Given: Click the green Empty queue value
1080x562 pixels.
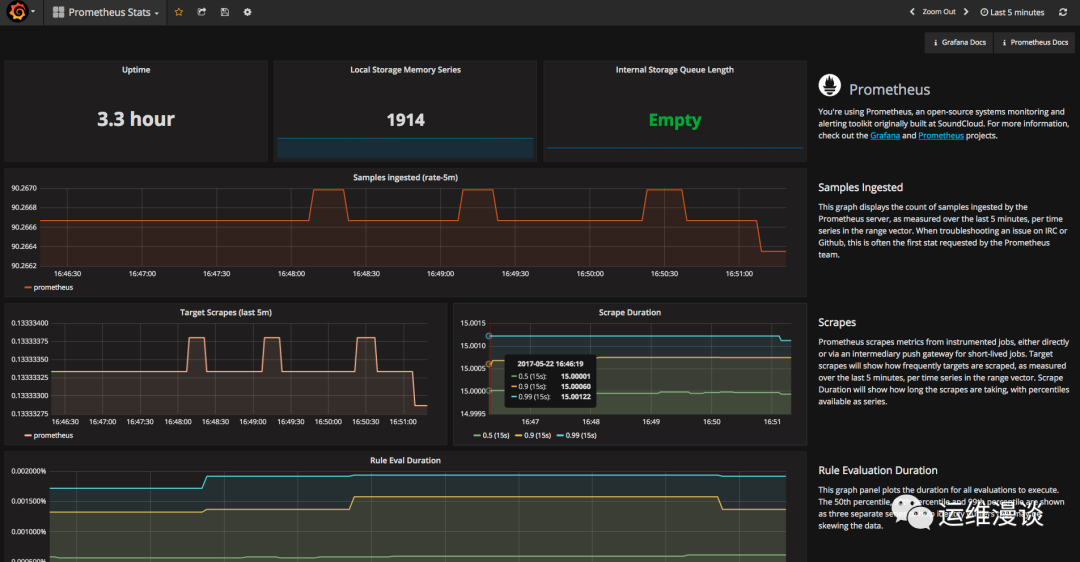Looking at the screenshot, I should click(674, 121).
